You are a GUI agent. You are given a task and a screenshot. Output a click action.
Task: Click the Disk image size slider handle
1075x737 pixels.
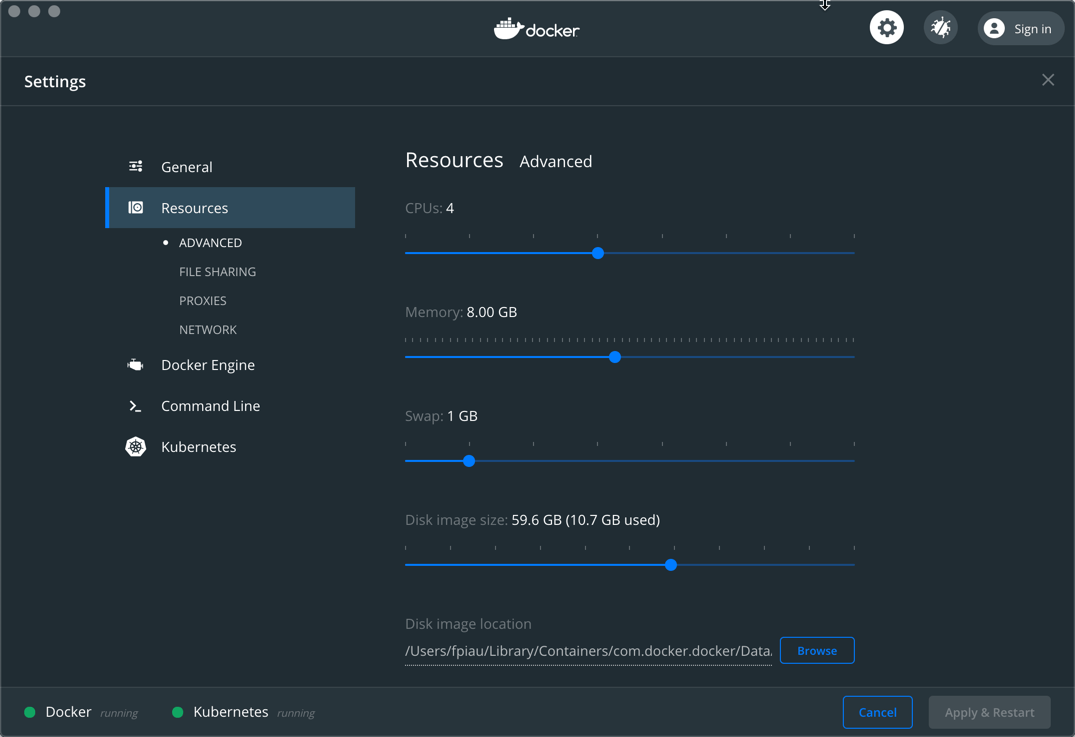click(671, 565)
